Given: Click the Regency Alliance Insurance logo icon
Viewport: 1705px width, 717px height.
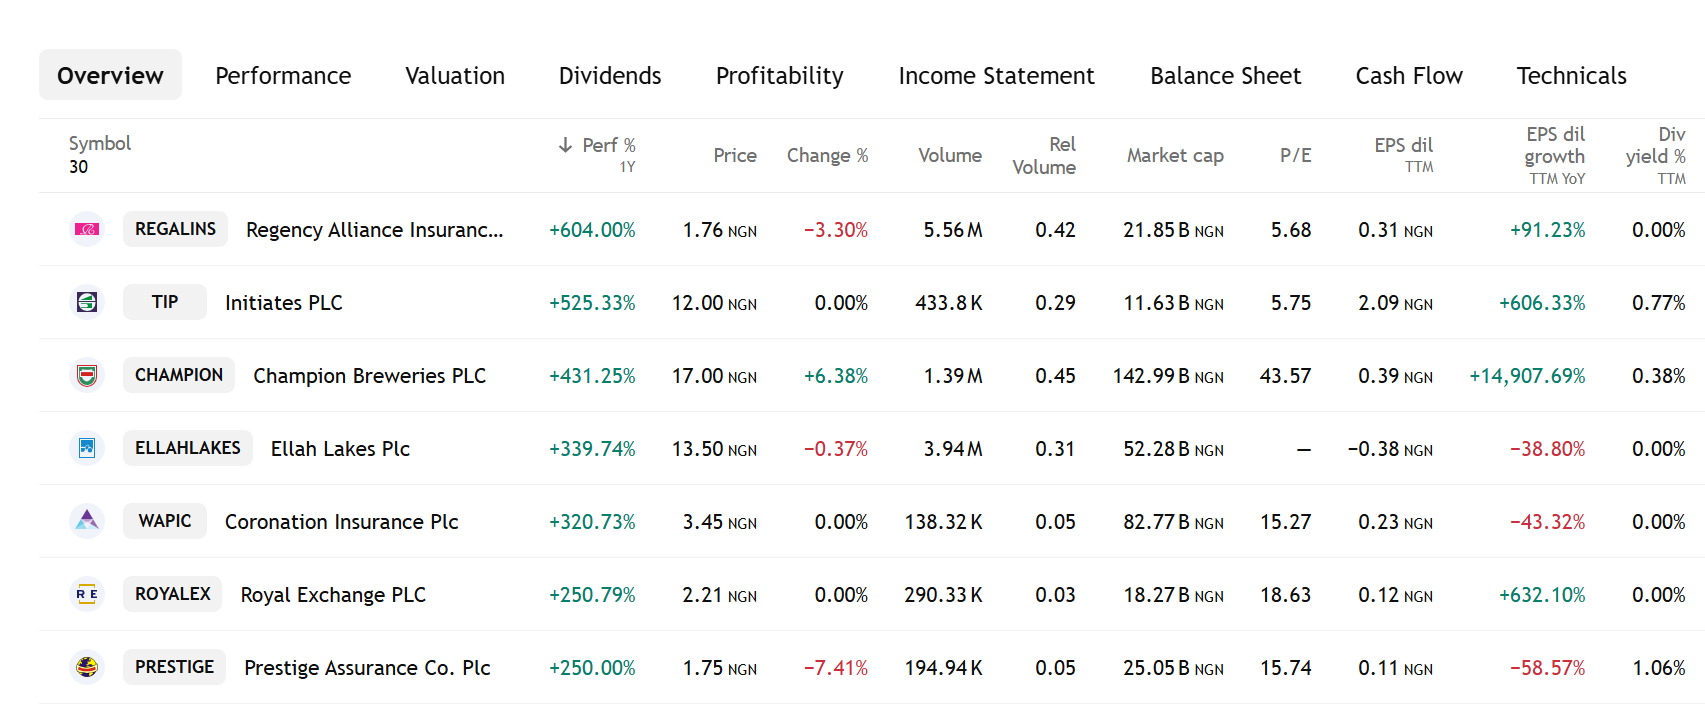Looking at the screenshot, I should tap(87, 229).
